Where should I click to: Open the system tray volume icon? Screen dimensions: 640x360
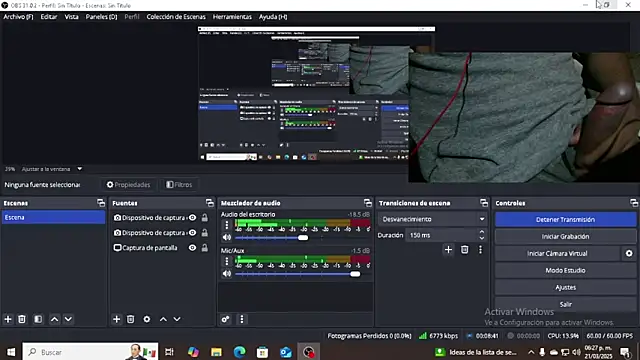576,352
